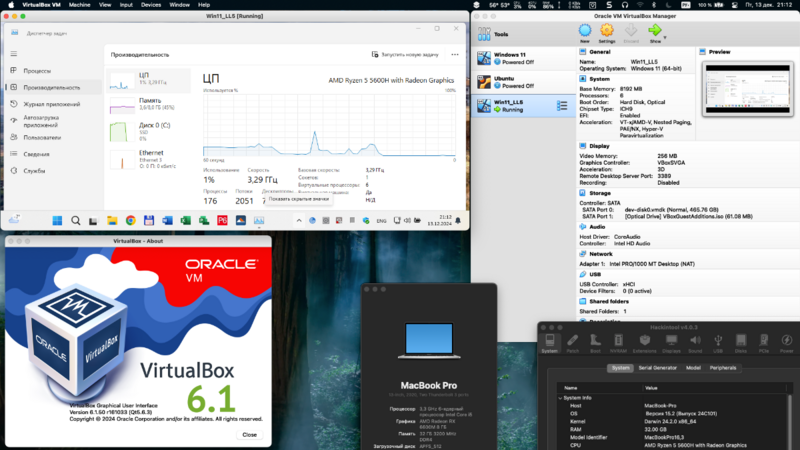Select Память graph in performance list

(x=148, y=105)
